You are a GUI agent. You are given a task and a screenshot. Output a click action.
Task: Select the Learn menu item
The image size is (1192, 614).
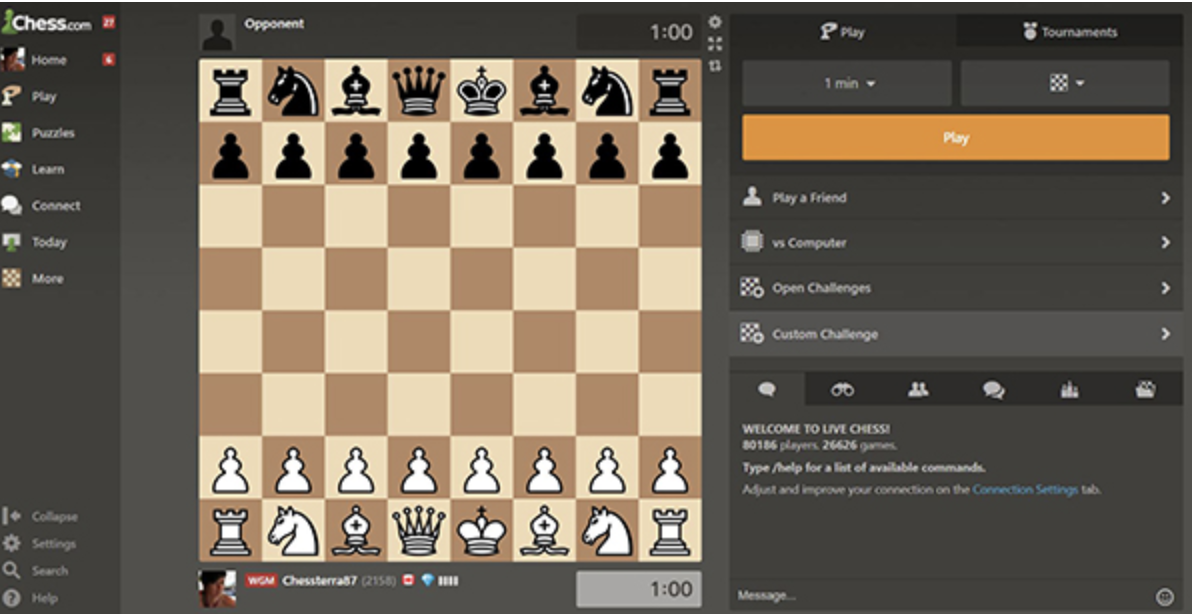point(47,170)
